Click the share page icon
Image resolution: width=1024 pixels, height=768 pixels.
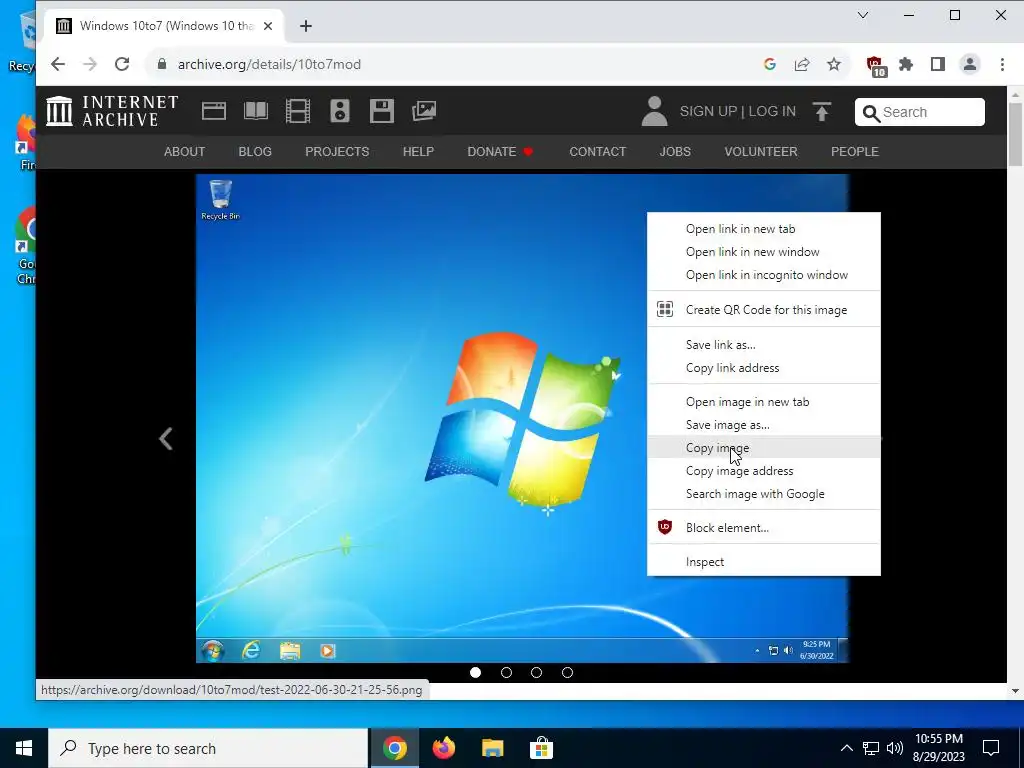(802, 64)
